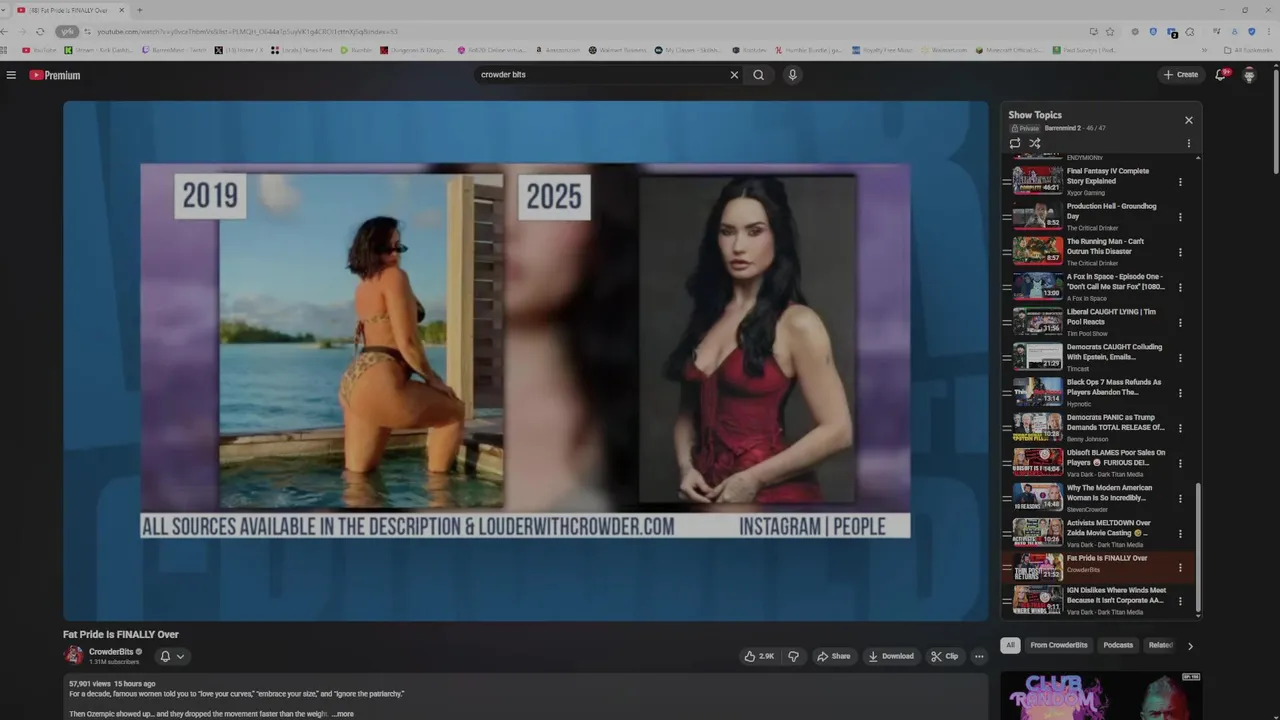Open the CrowderBits channel avatar
1280x720 pixels.
73,655
